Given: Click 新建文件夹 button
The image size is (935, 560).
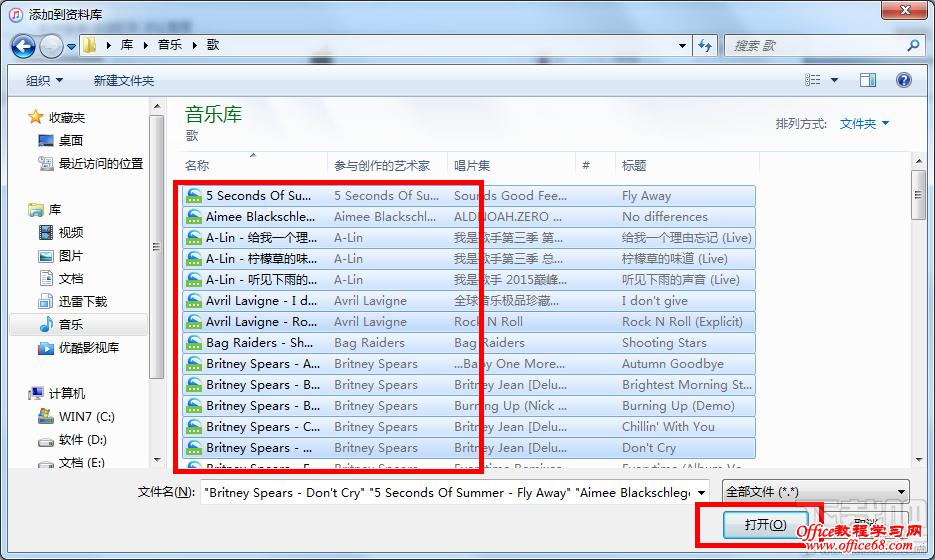Looking at the screenshot, I should click(123, 81).
